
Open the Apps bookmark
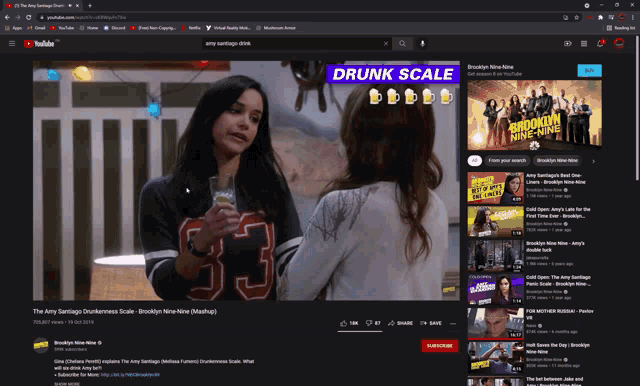click(x=13, y=28)
